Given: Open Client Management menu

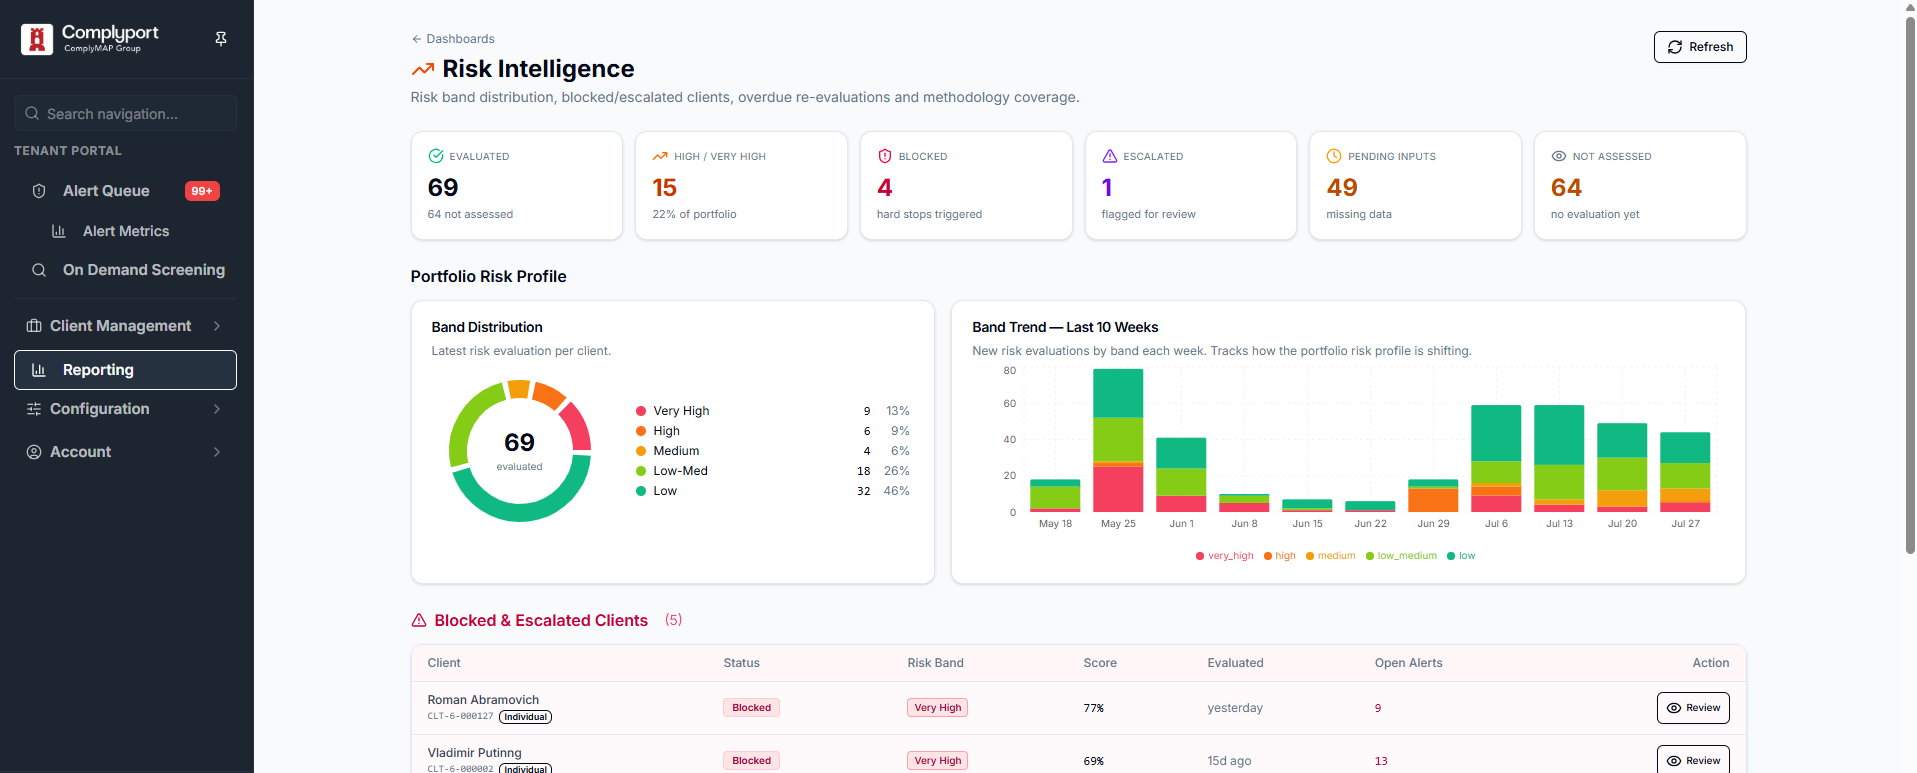Looking at the screenshot, I should (125, 326).
